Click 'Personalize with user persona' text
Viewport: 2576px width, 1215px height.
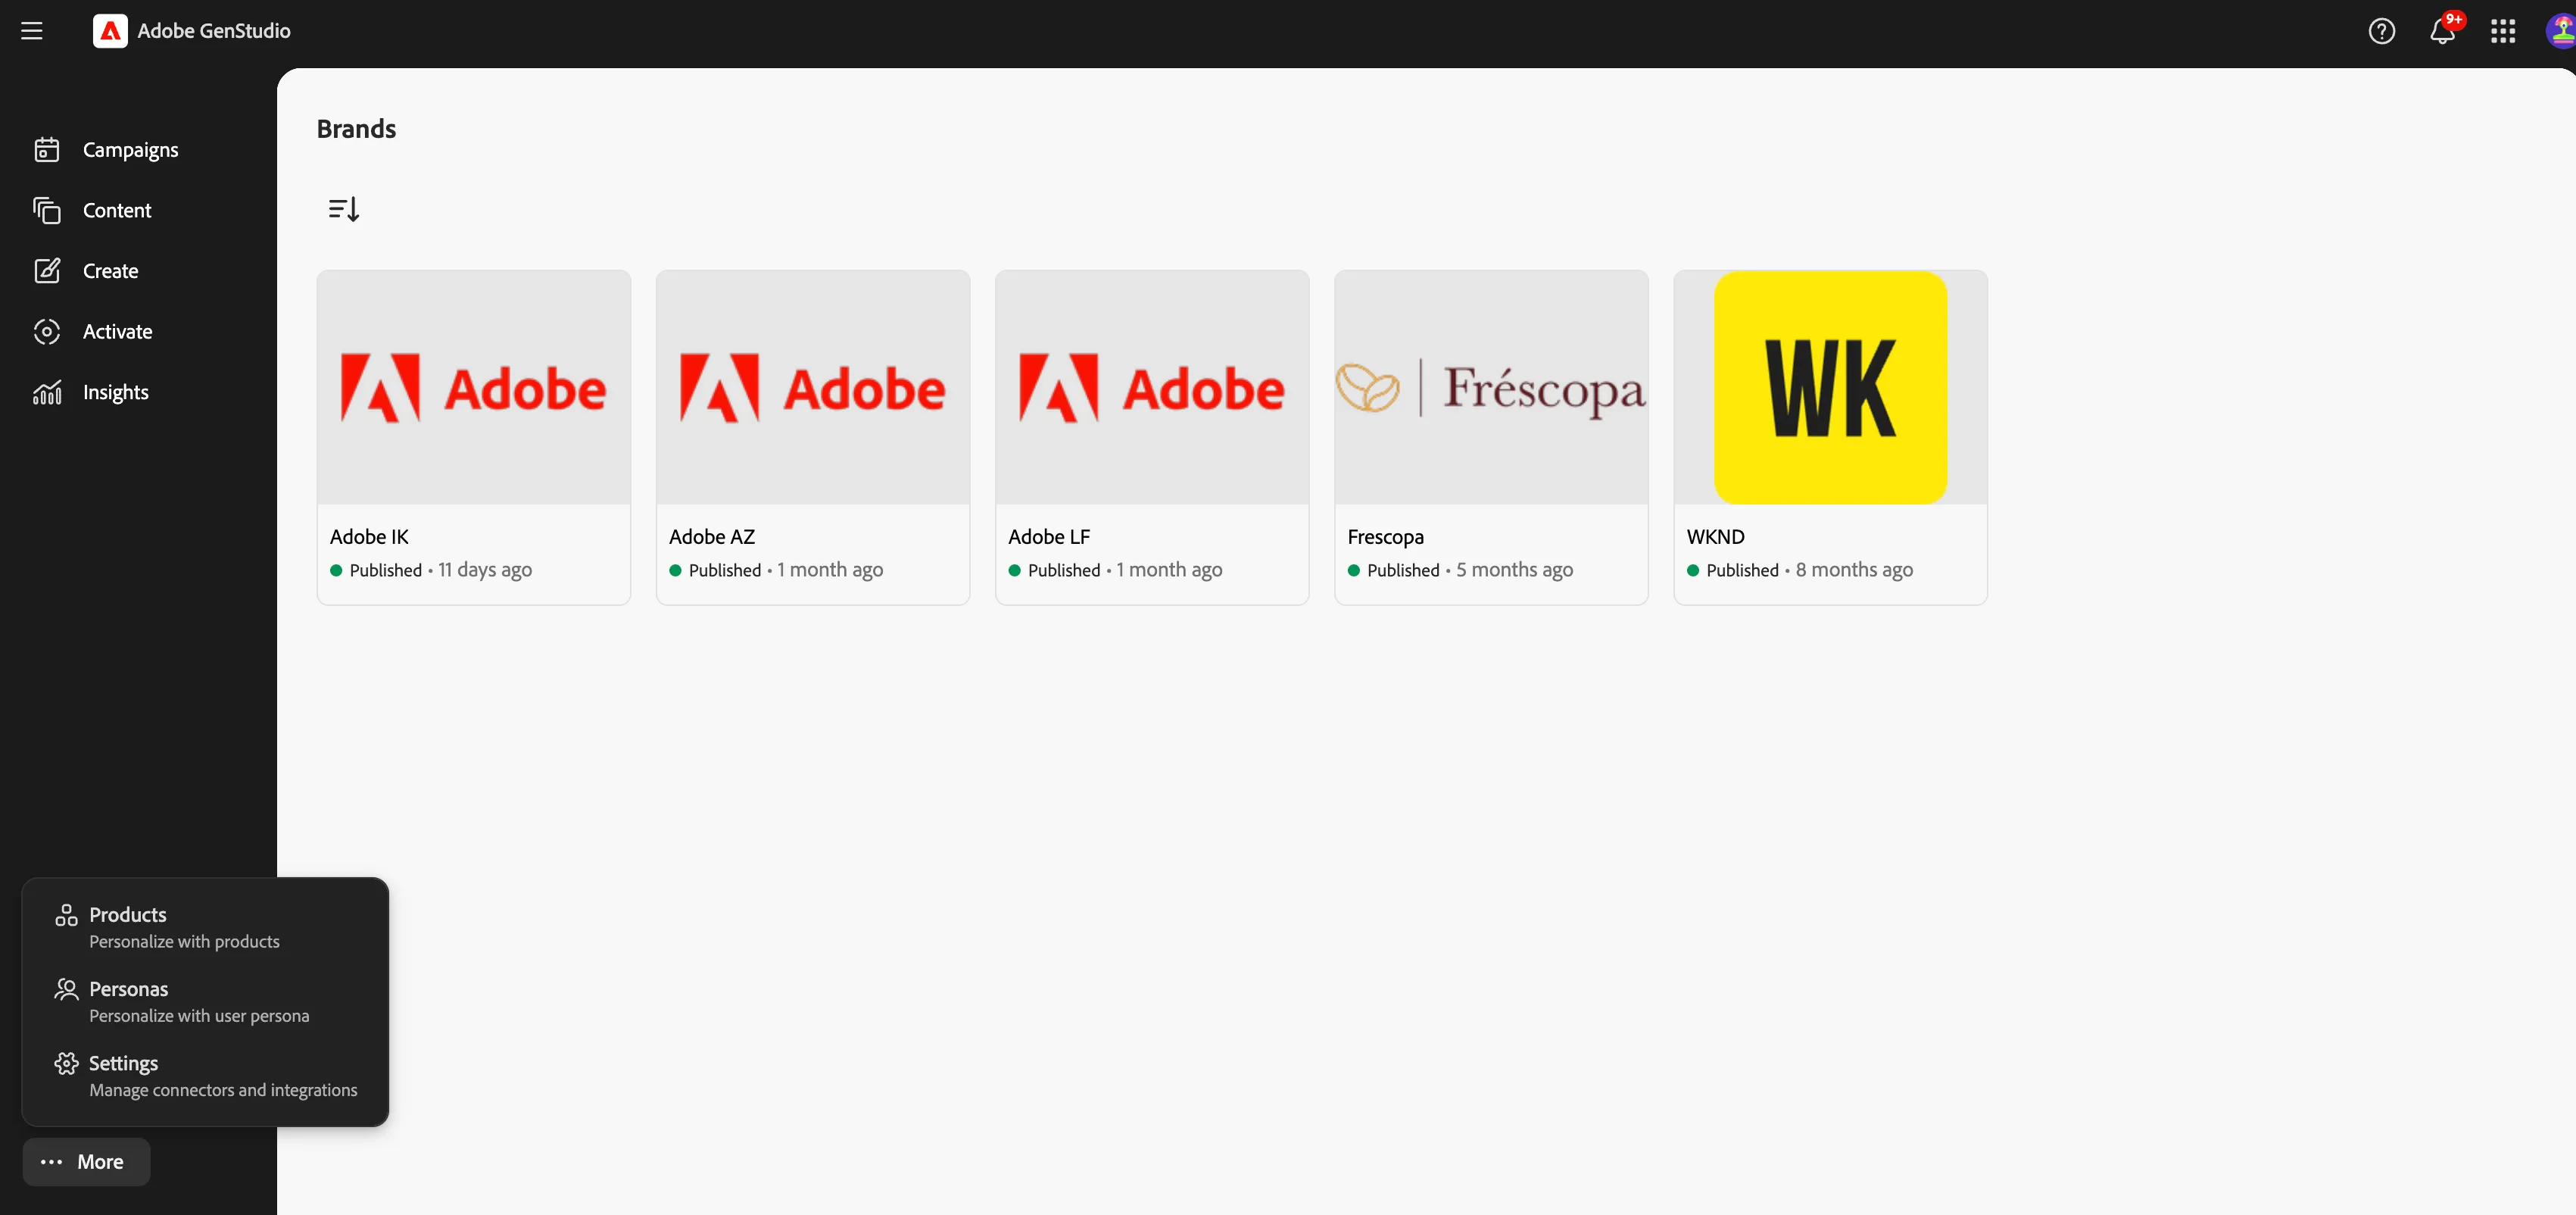coord(199,1016)
